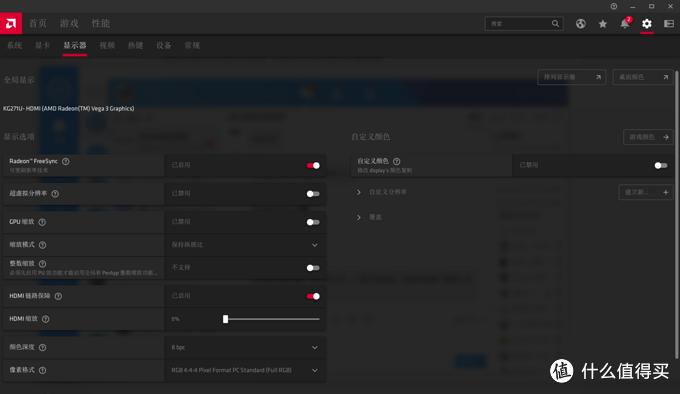
Task: Click help icon beside 像素格式
Action: point(42,370)
